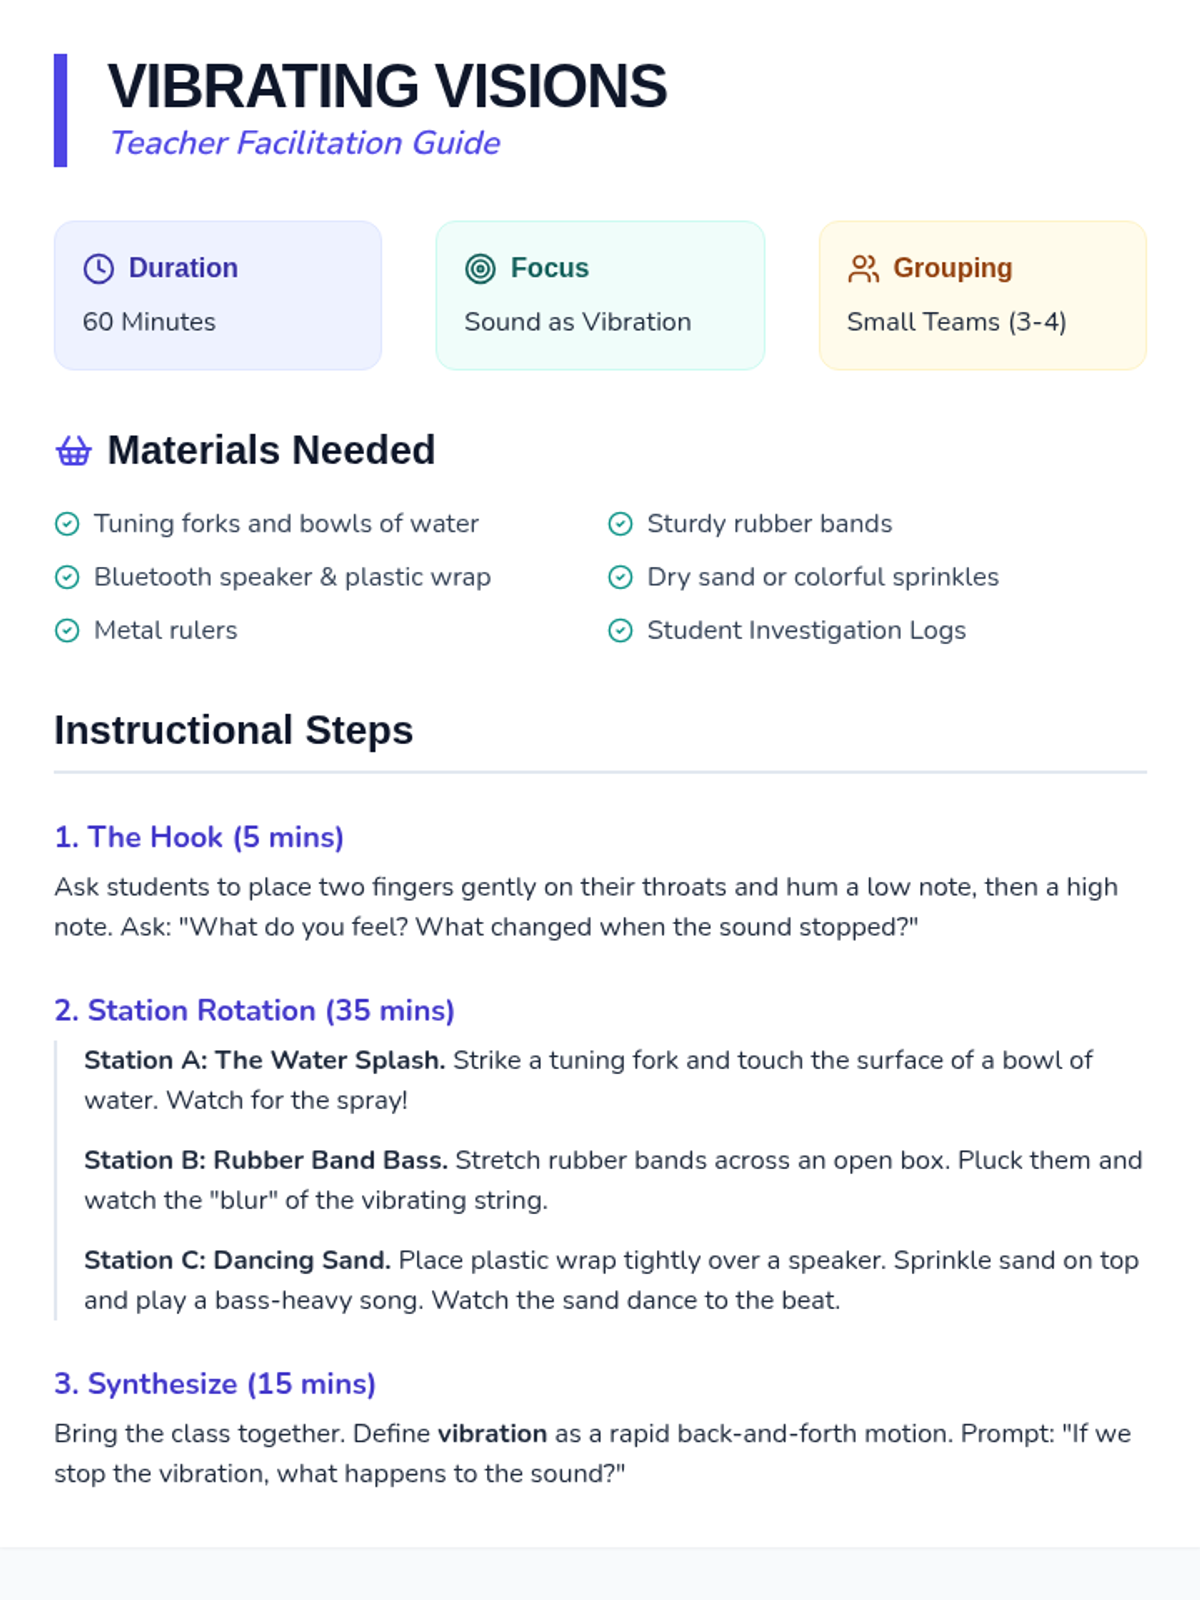Click the 'Small Teams (3-4)' grouping text
1200x1600 pixels.
pos(956,322)
